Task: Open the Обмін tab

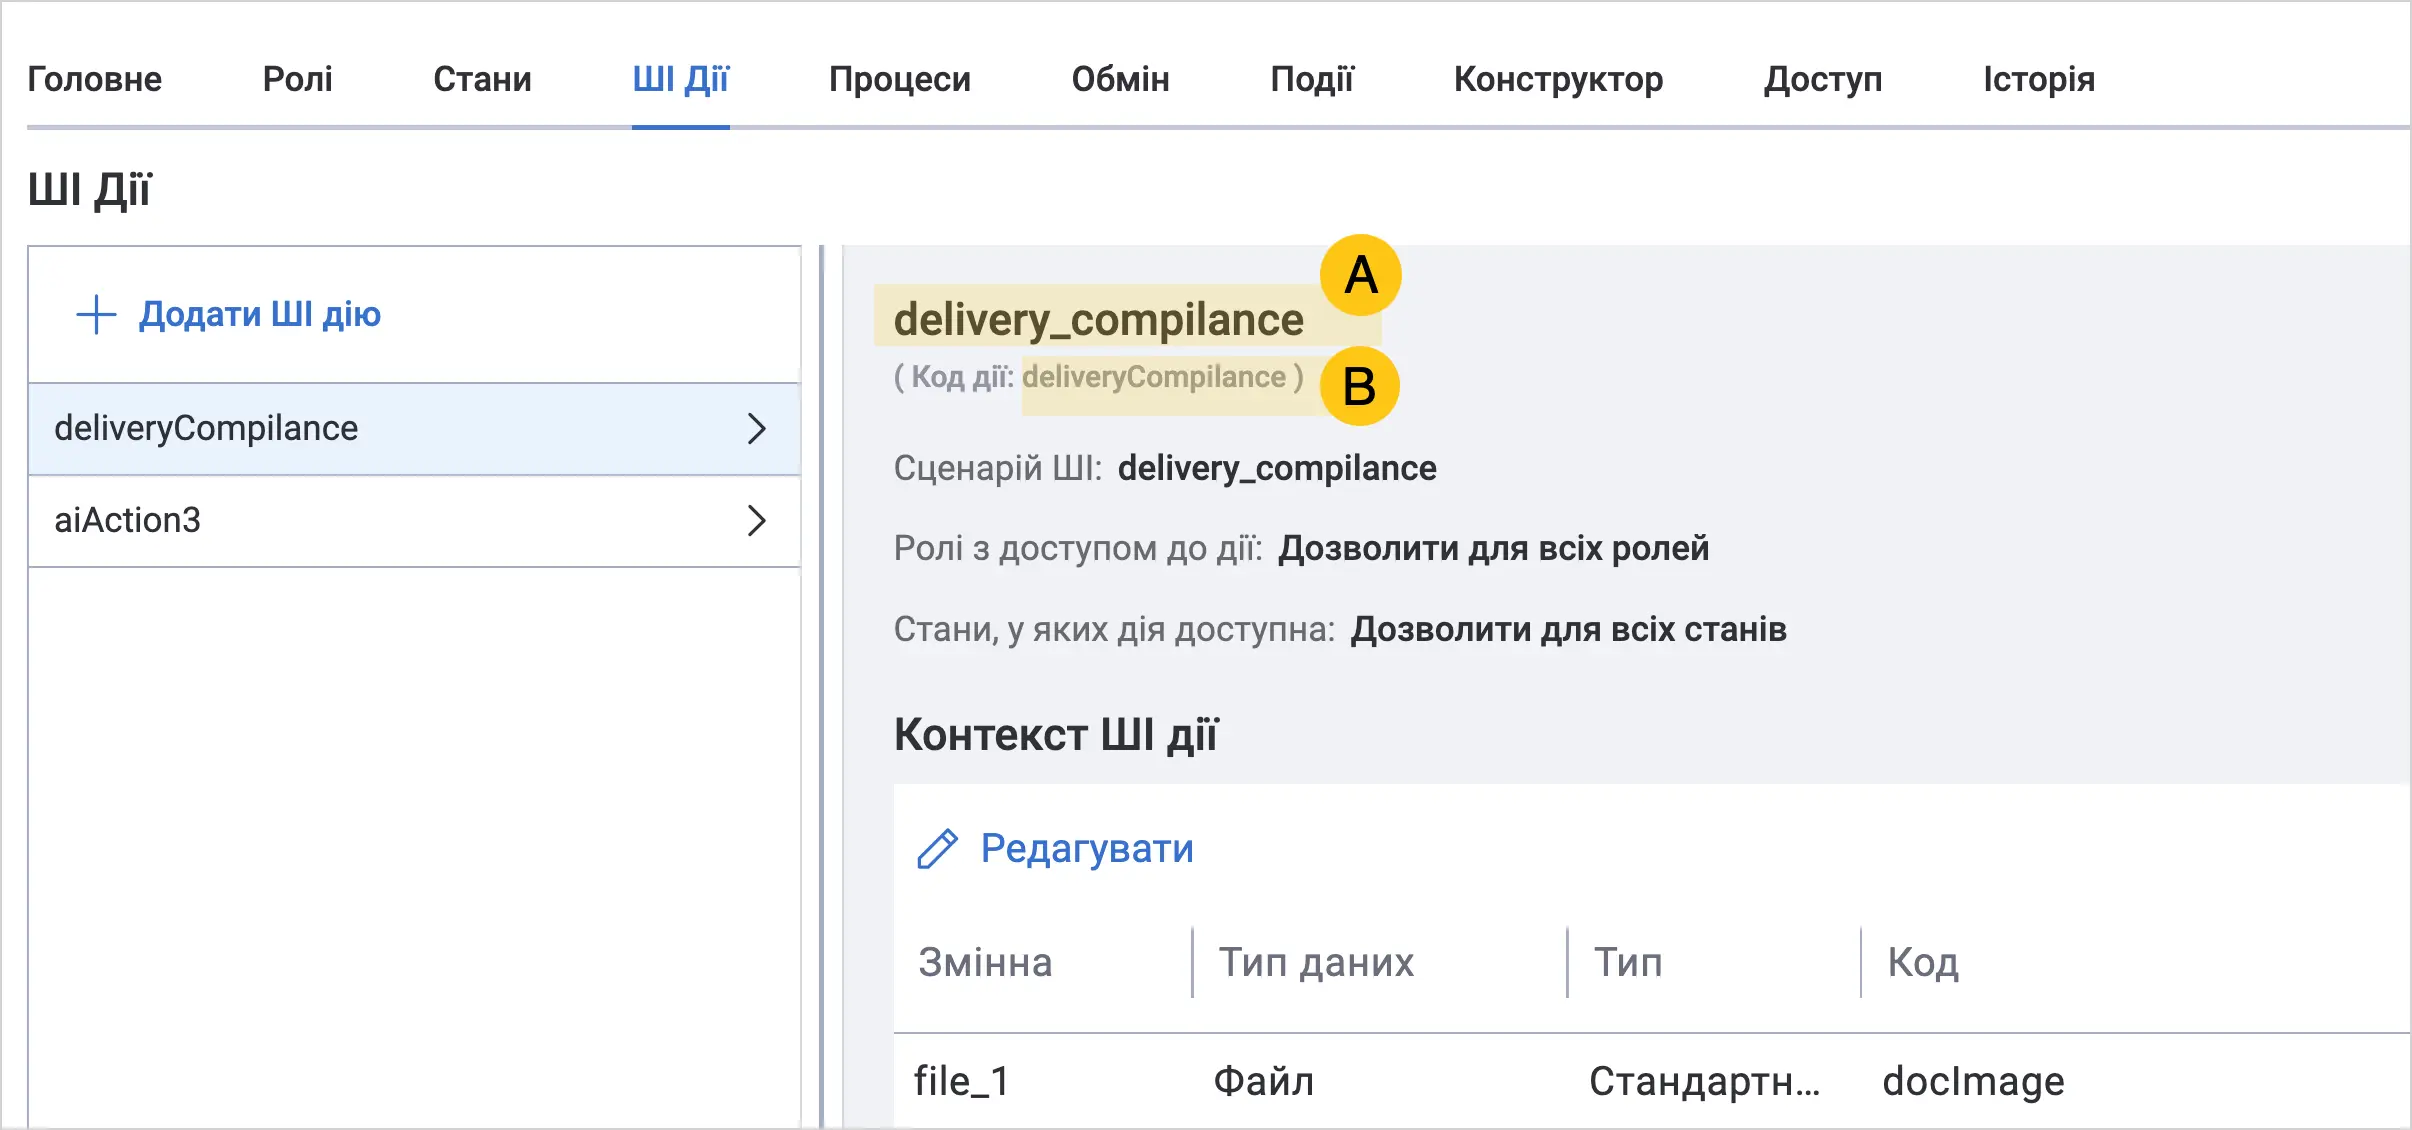Action: click(x=1120, y=79)
